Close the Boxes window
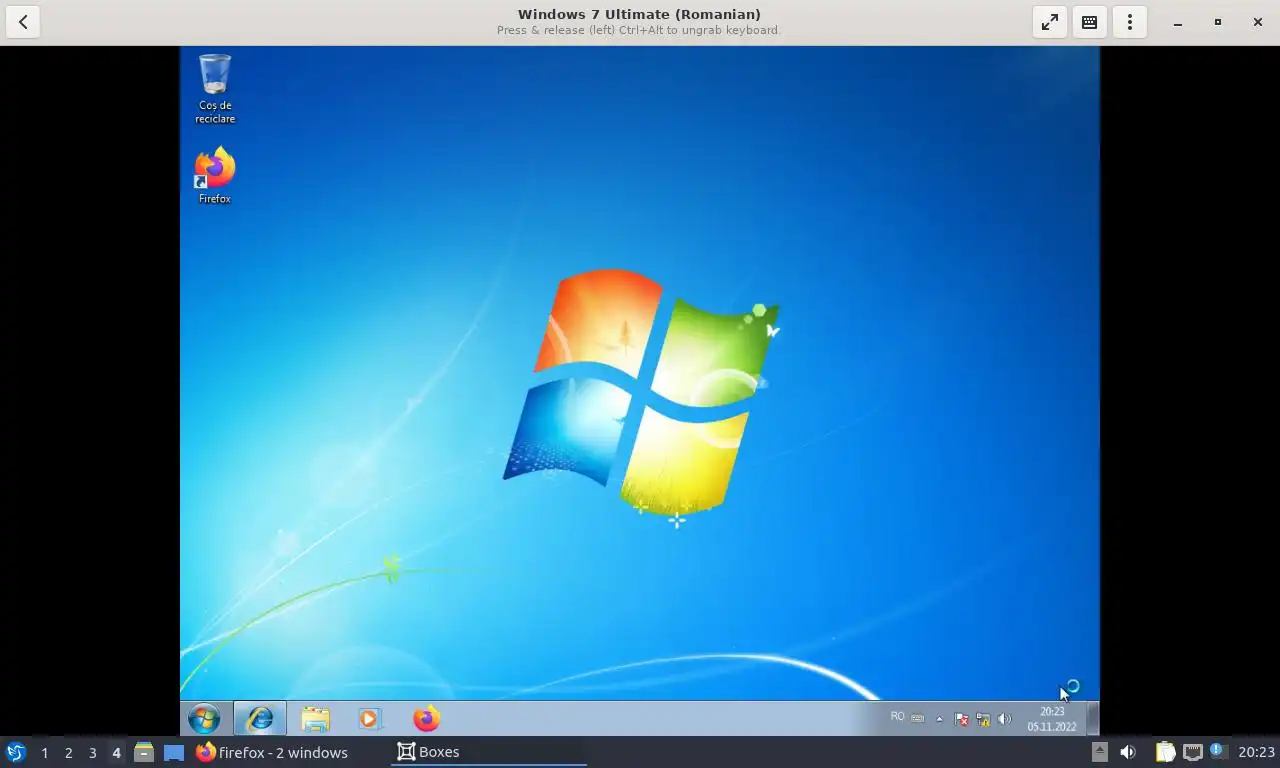The width and height of the screenshot is (1280, 768). (x=1258, y=22)
